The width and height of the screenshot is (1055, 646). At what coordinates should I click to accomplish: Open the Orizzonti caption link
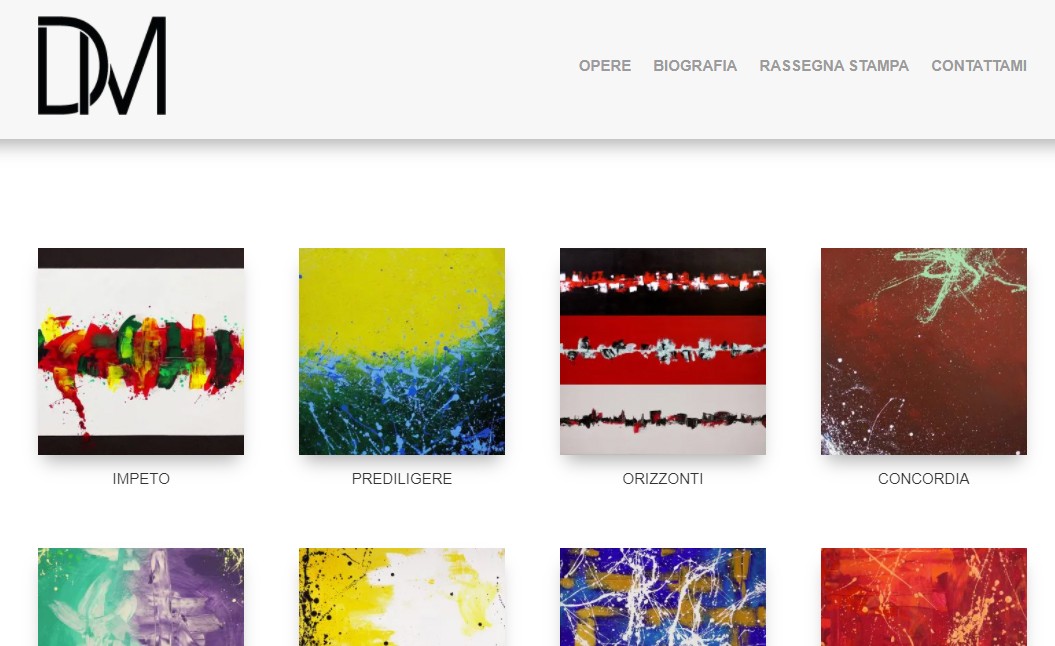tap(663, 478)
